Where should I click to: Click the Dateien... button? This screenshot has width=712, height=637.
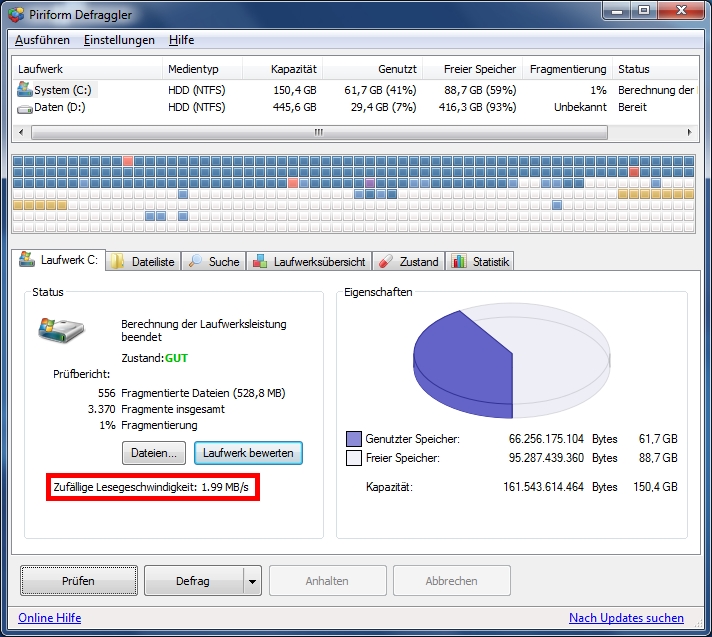coord(154,453)
